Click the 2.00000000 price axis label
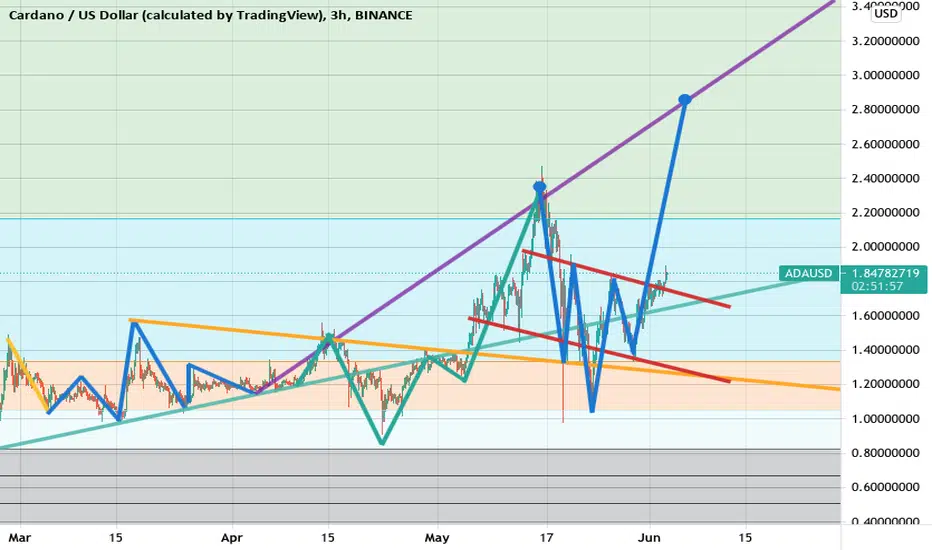Viewport: 932px width, 550px height. [x=886, y=247]
